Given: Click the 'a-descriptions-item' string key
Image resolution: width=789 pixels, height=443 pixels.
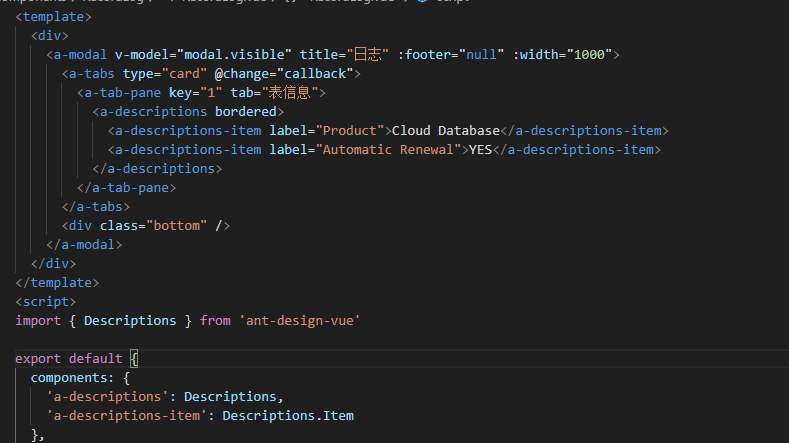Looking at the screenshot, I should click(126, 416).
